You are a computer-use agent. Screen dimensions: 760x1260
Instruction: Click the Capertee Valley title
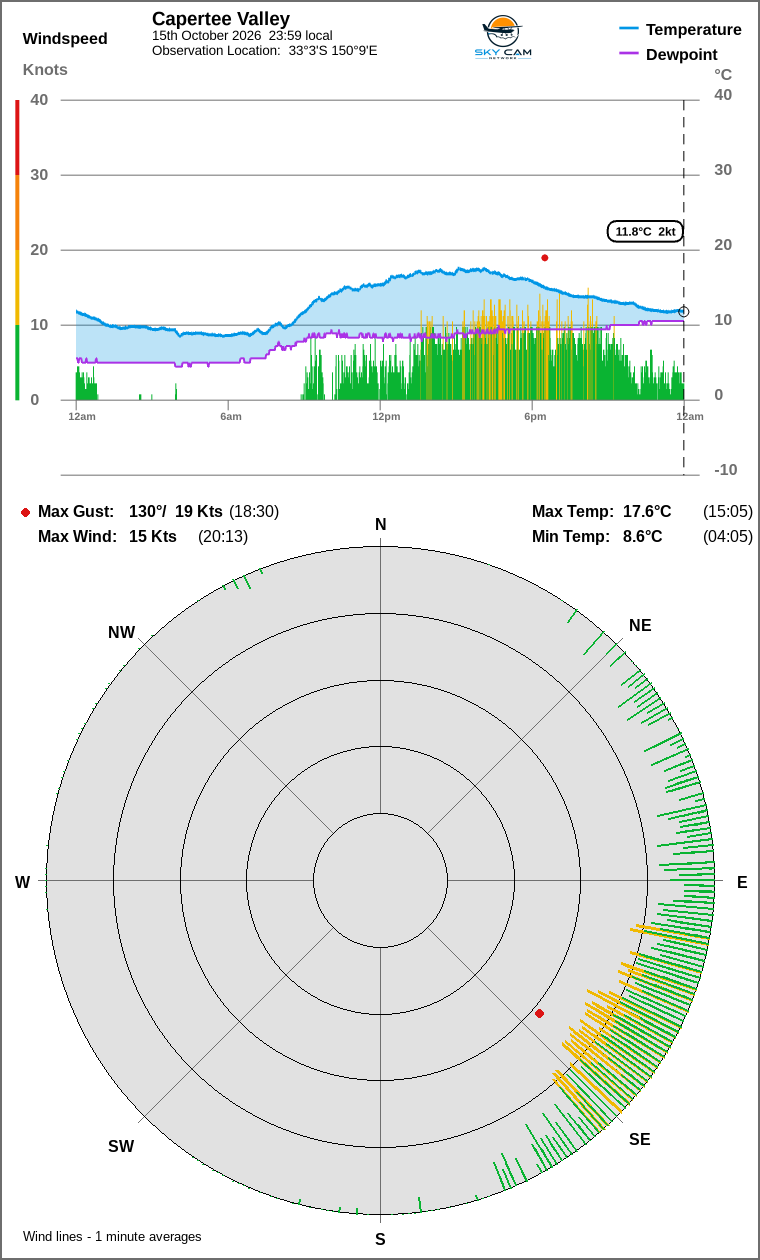[221, 19]
